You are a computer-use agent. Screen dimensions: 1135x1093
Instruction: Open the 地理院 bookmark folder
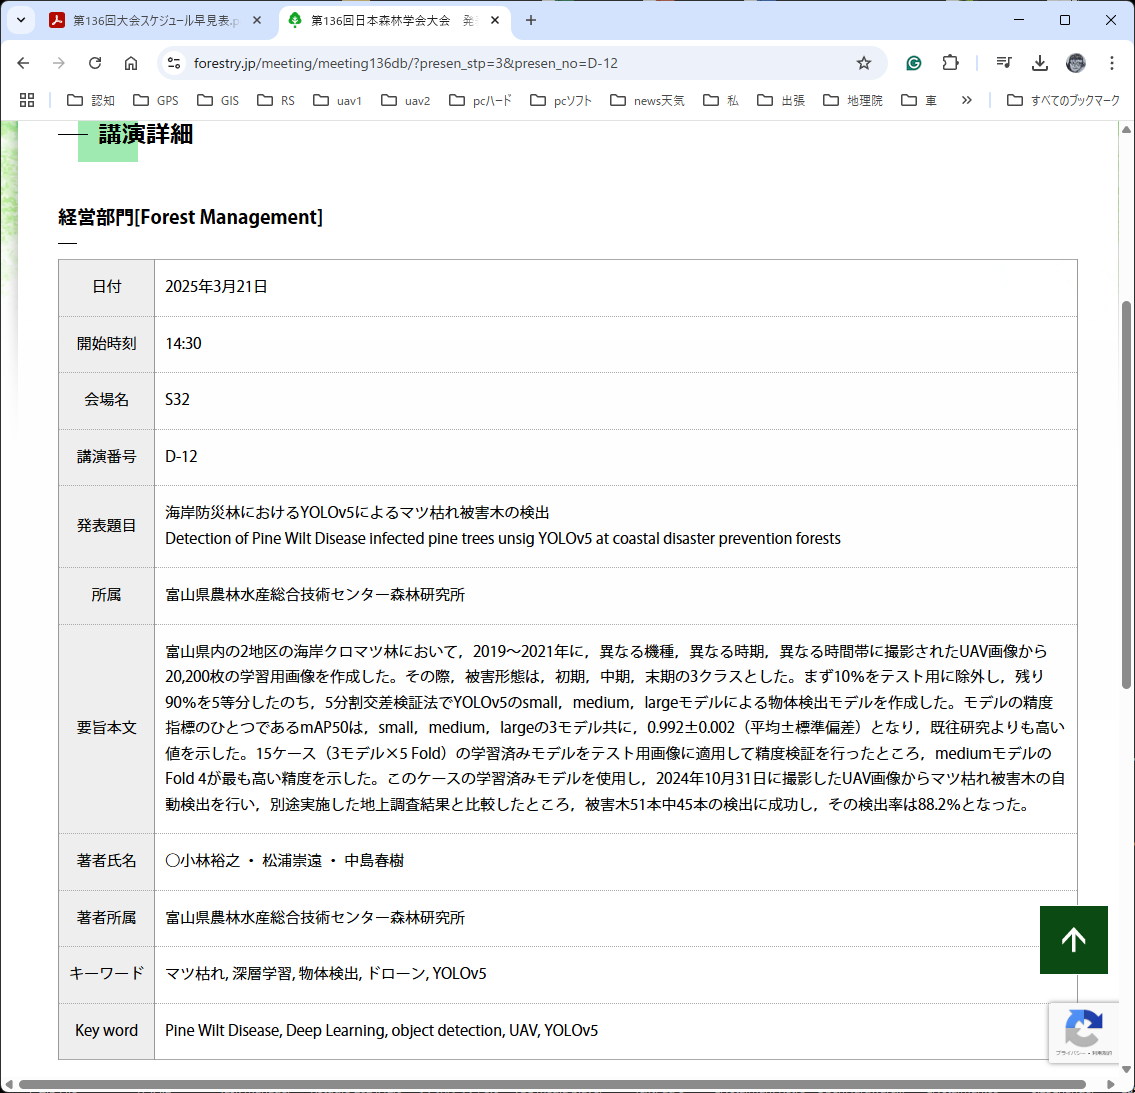pos(853,101)
